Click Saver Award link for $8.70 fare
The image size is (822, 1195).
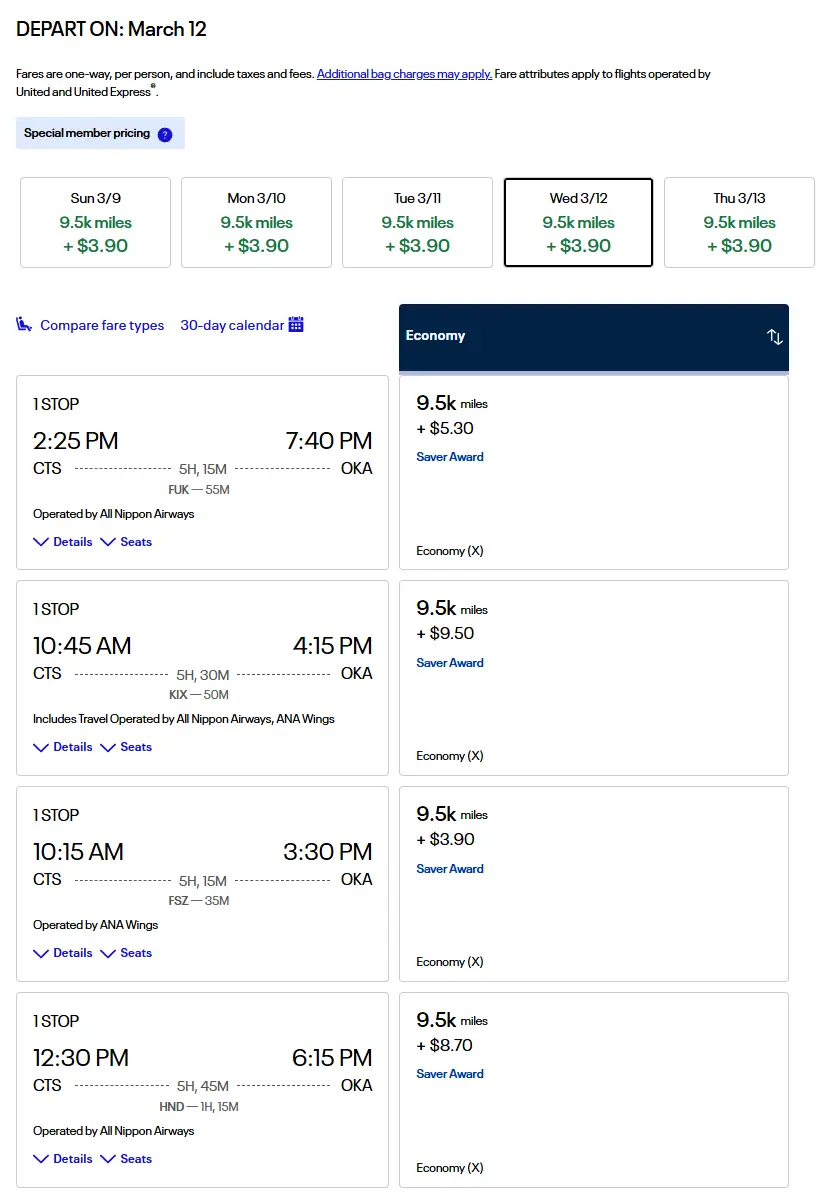450,1074
